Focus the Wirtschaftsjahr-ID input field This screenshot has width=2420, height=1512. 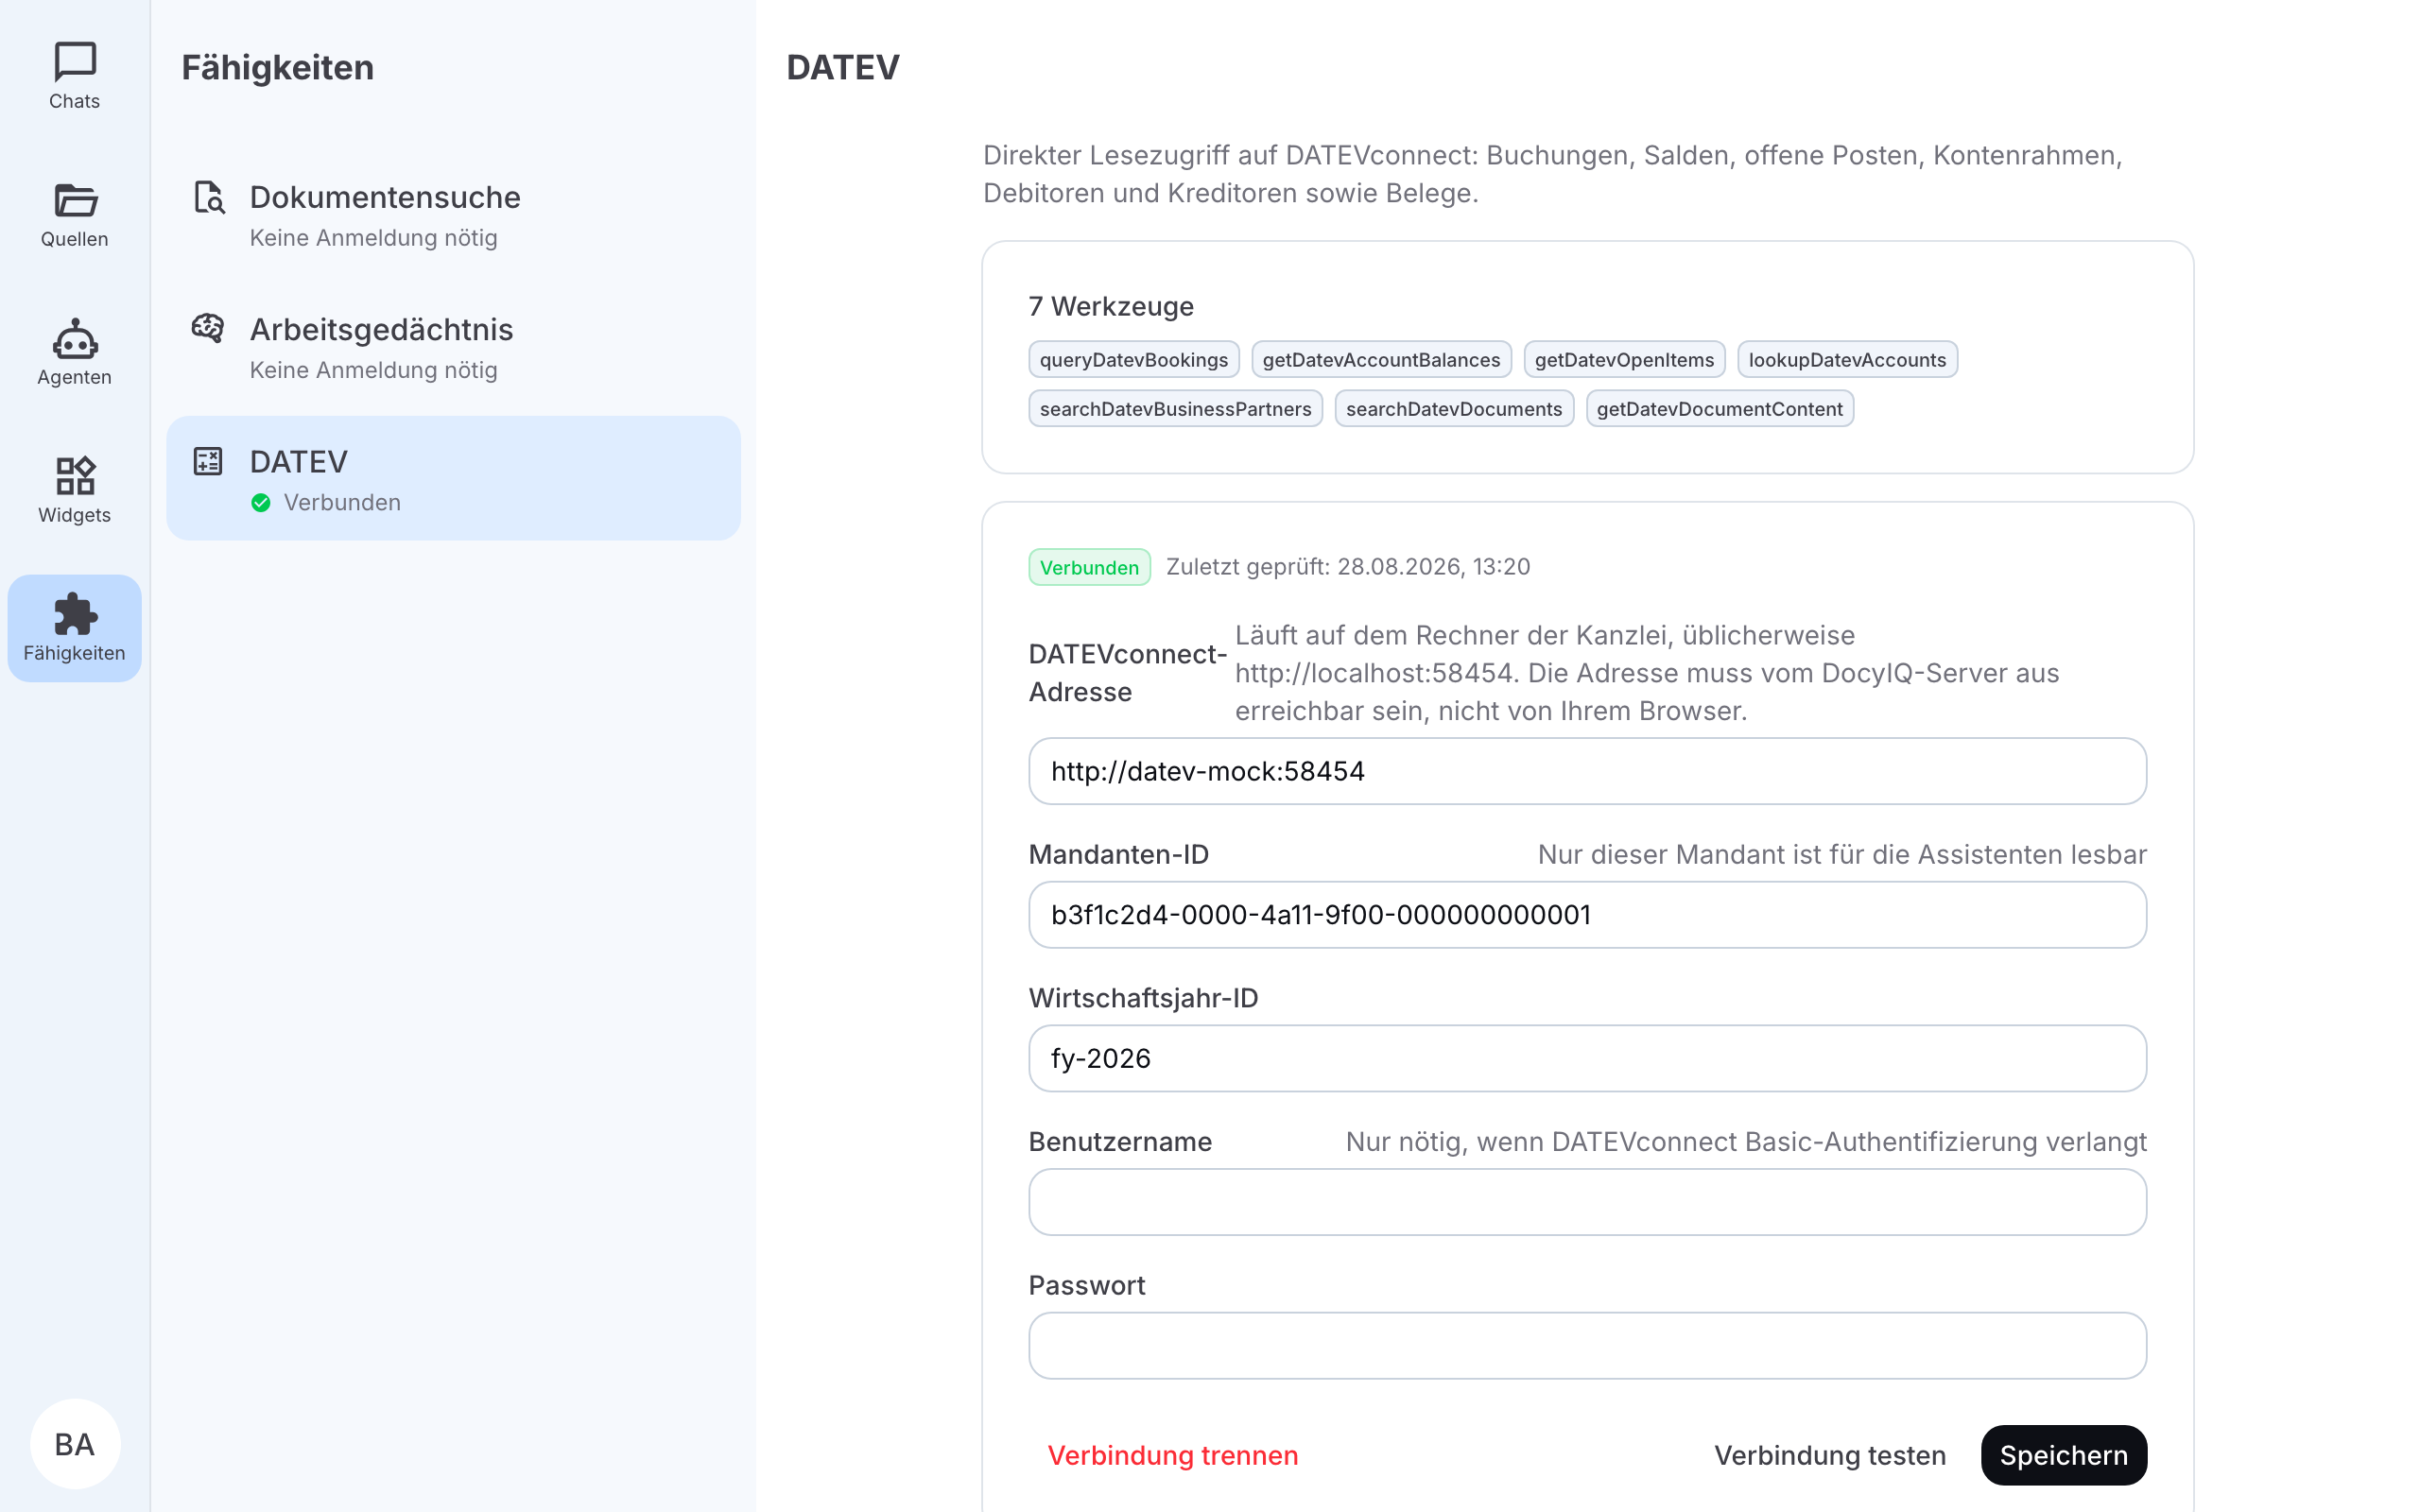(x=1587, y=1058)
